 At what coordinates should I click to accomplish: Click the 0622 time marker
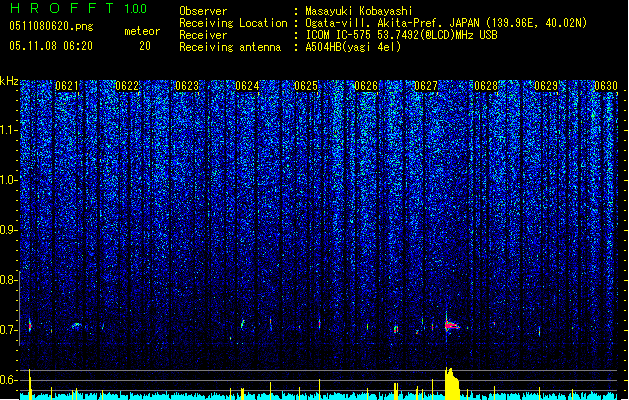[127, 86]
